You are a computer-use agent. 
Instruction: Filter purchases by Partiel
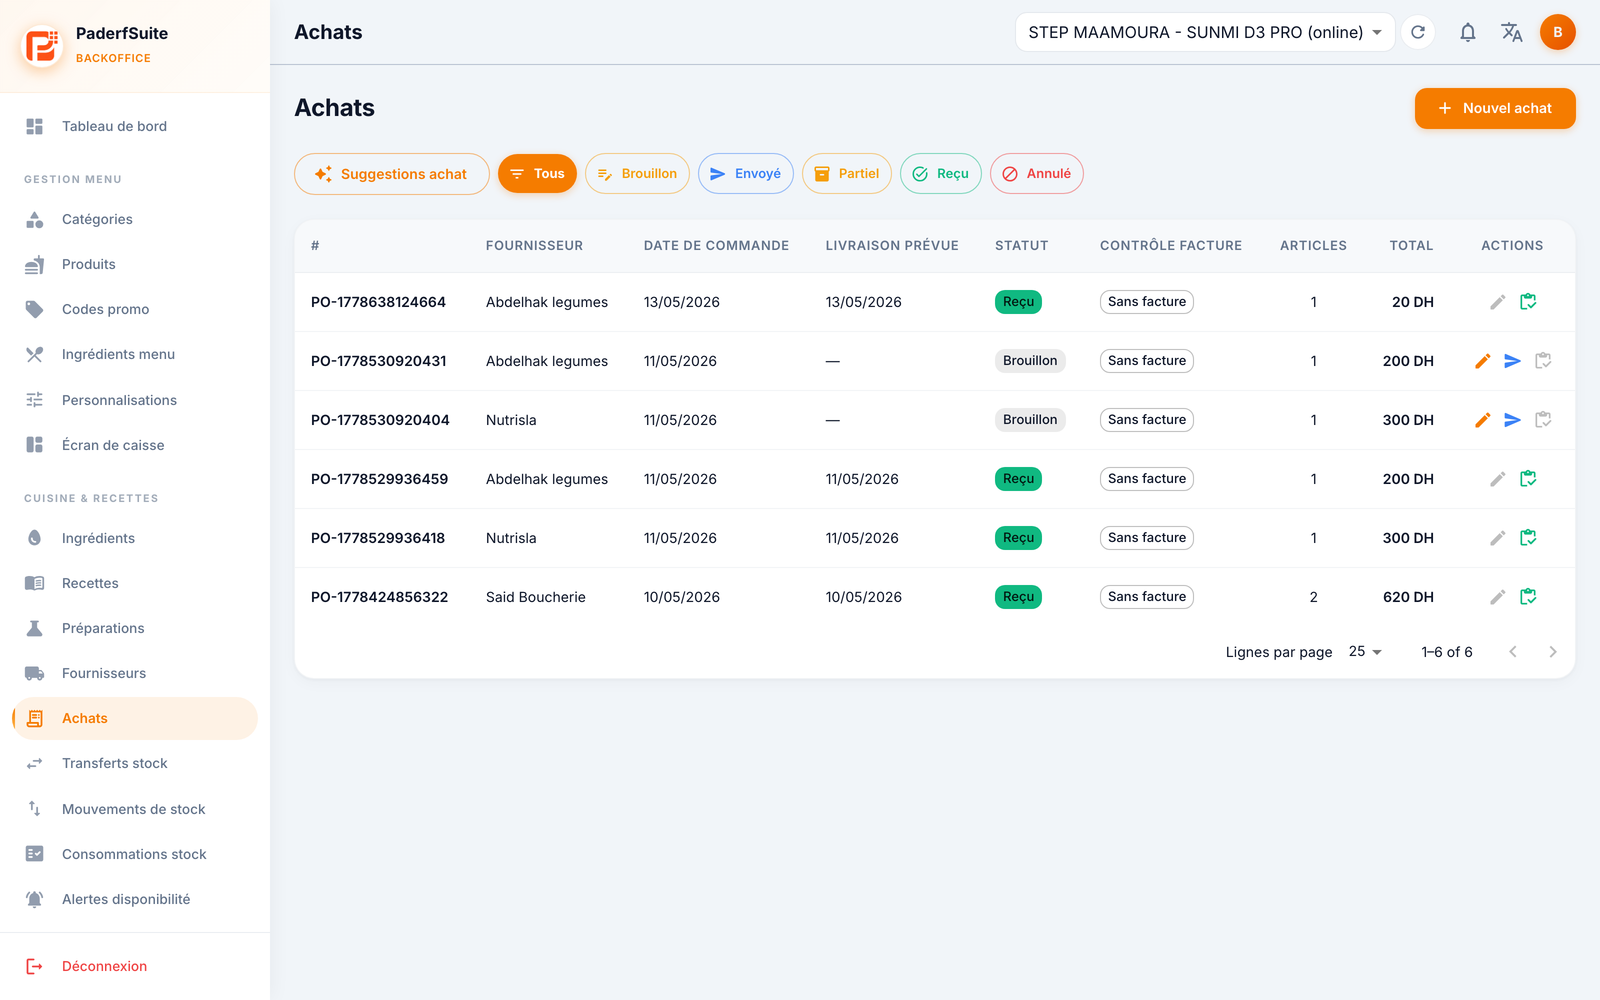[847, 174]
